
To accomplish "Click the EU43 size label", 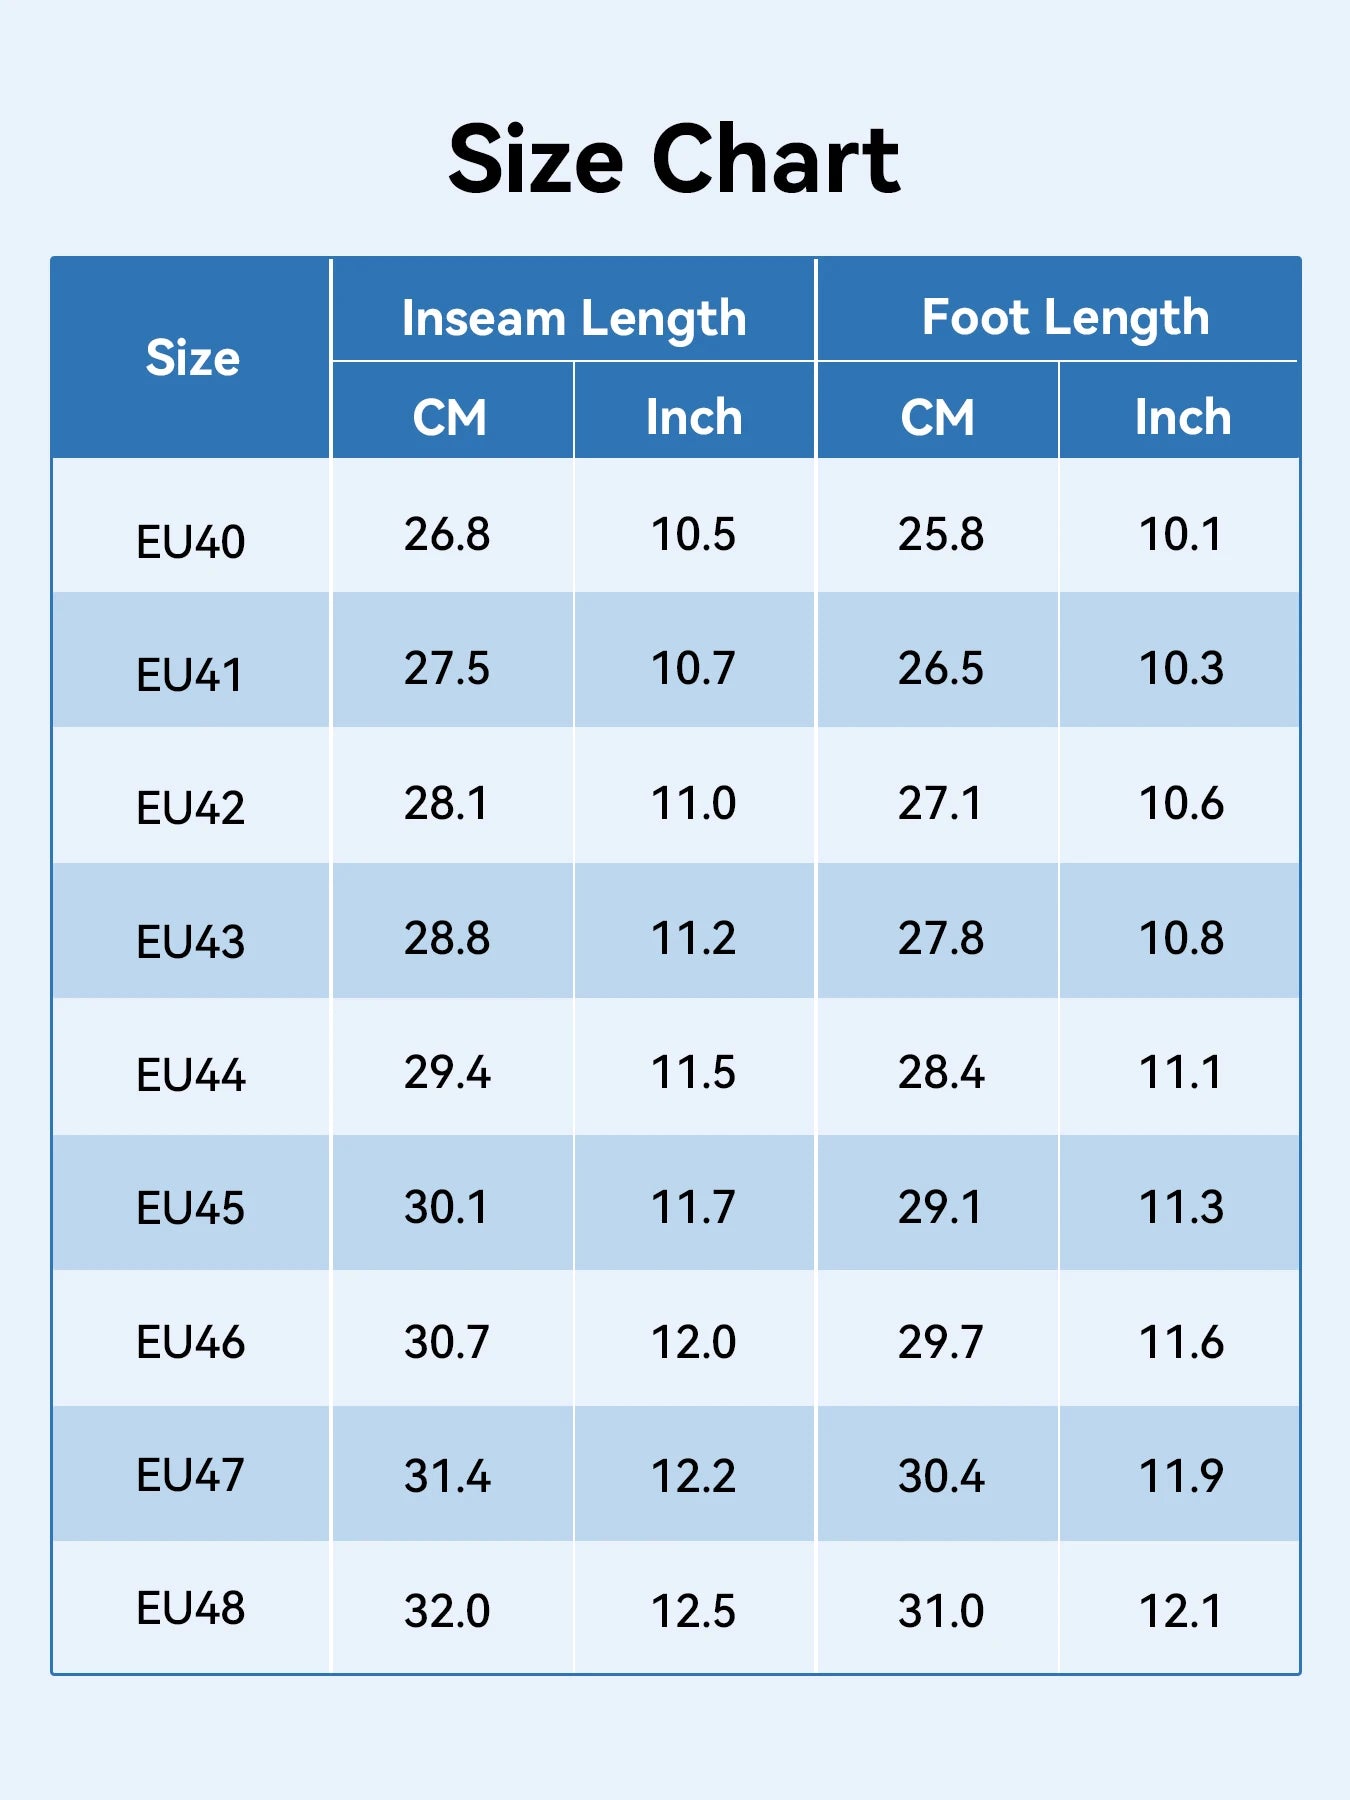I will pos(190,941).
